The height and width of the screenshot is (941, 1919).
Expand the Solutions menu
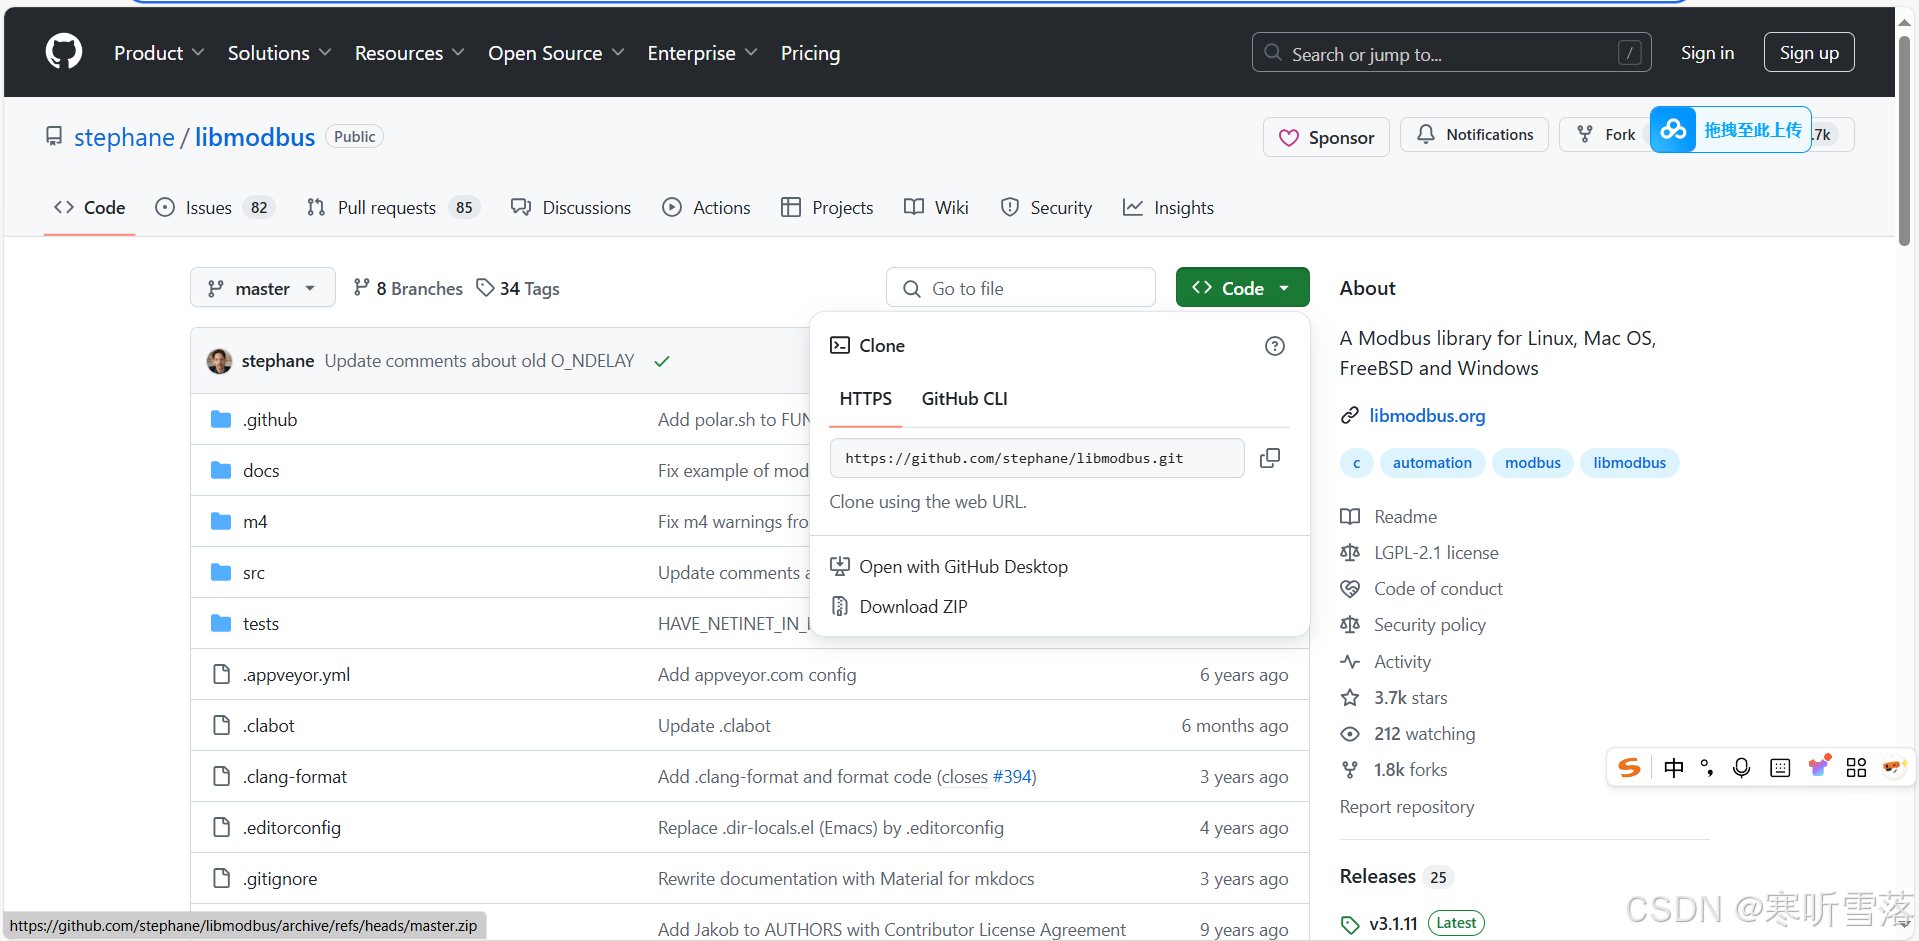tap(279, 53)
